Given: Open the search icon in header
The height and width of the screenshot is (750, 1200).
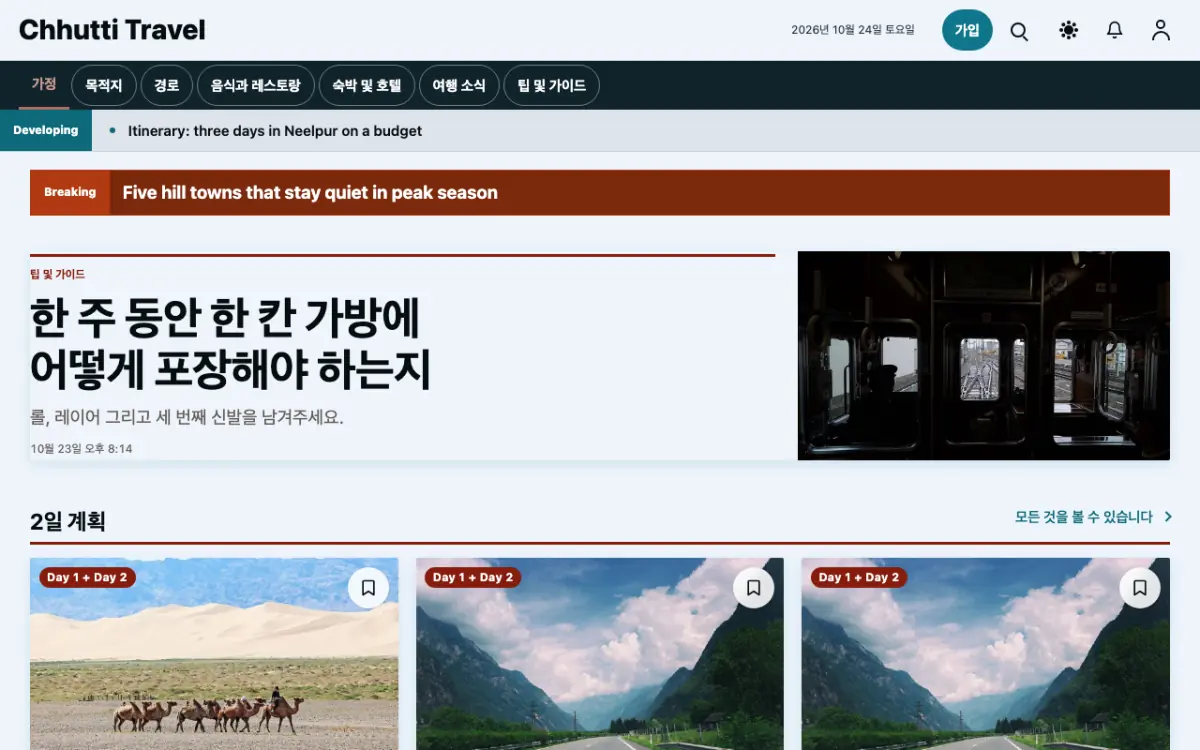Looking at the screenshot, I should [1019, 31].
